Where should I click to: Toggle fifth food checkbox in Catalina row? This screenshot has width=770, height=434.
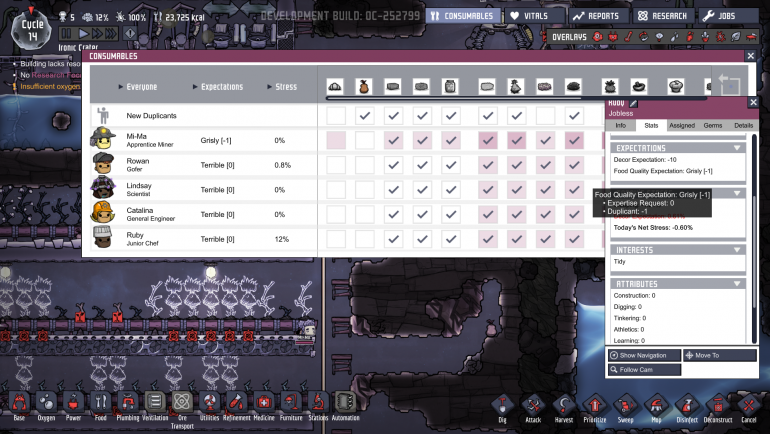(450, 214)
